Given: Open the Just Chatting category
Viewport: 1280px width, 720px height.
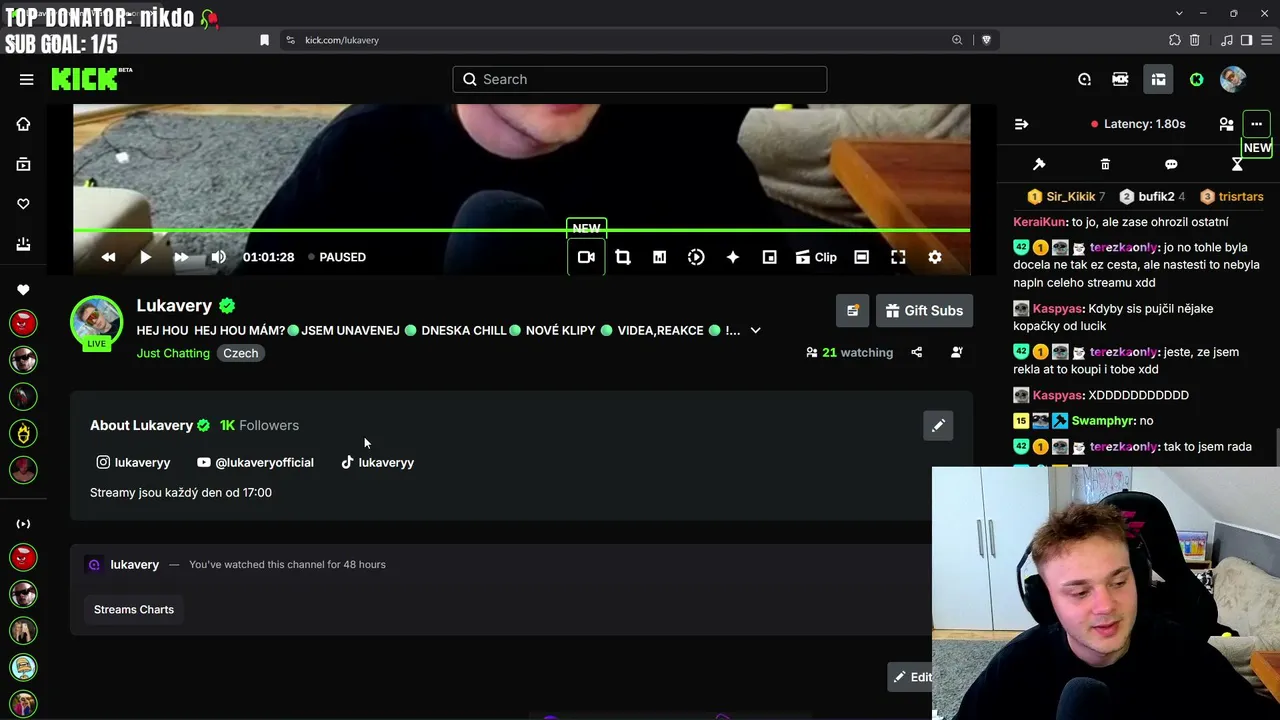Looking at the screenshot, I should click(x=173, y=353).
